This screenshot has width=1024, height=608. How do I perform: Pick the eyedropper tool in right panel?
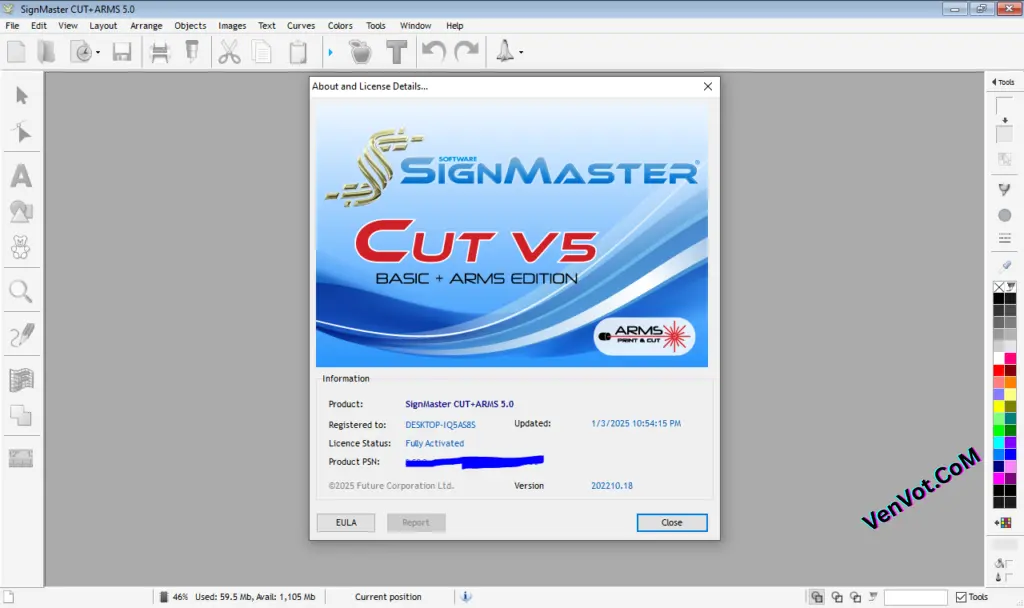point(1005,265)
